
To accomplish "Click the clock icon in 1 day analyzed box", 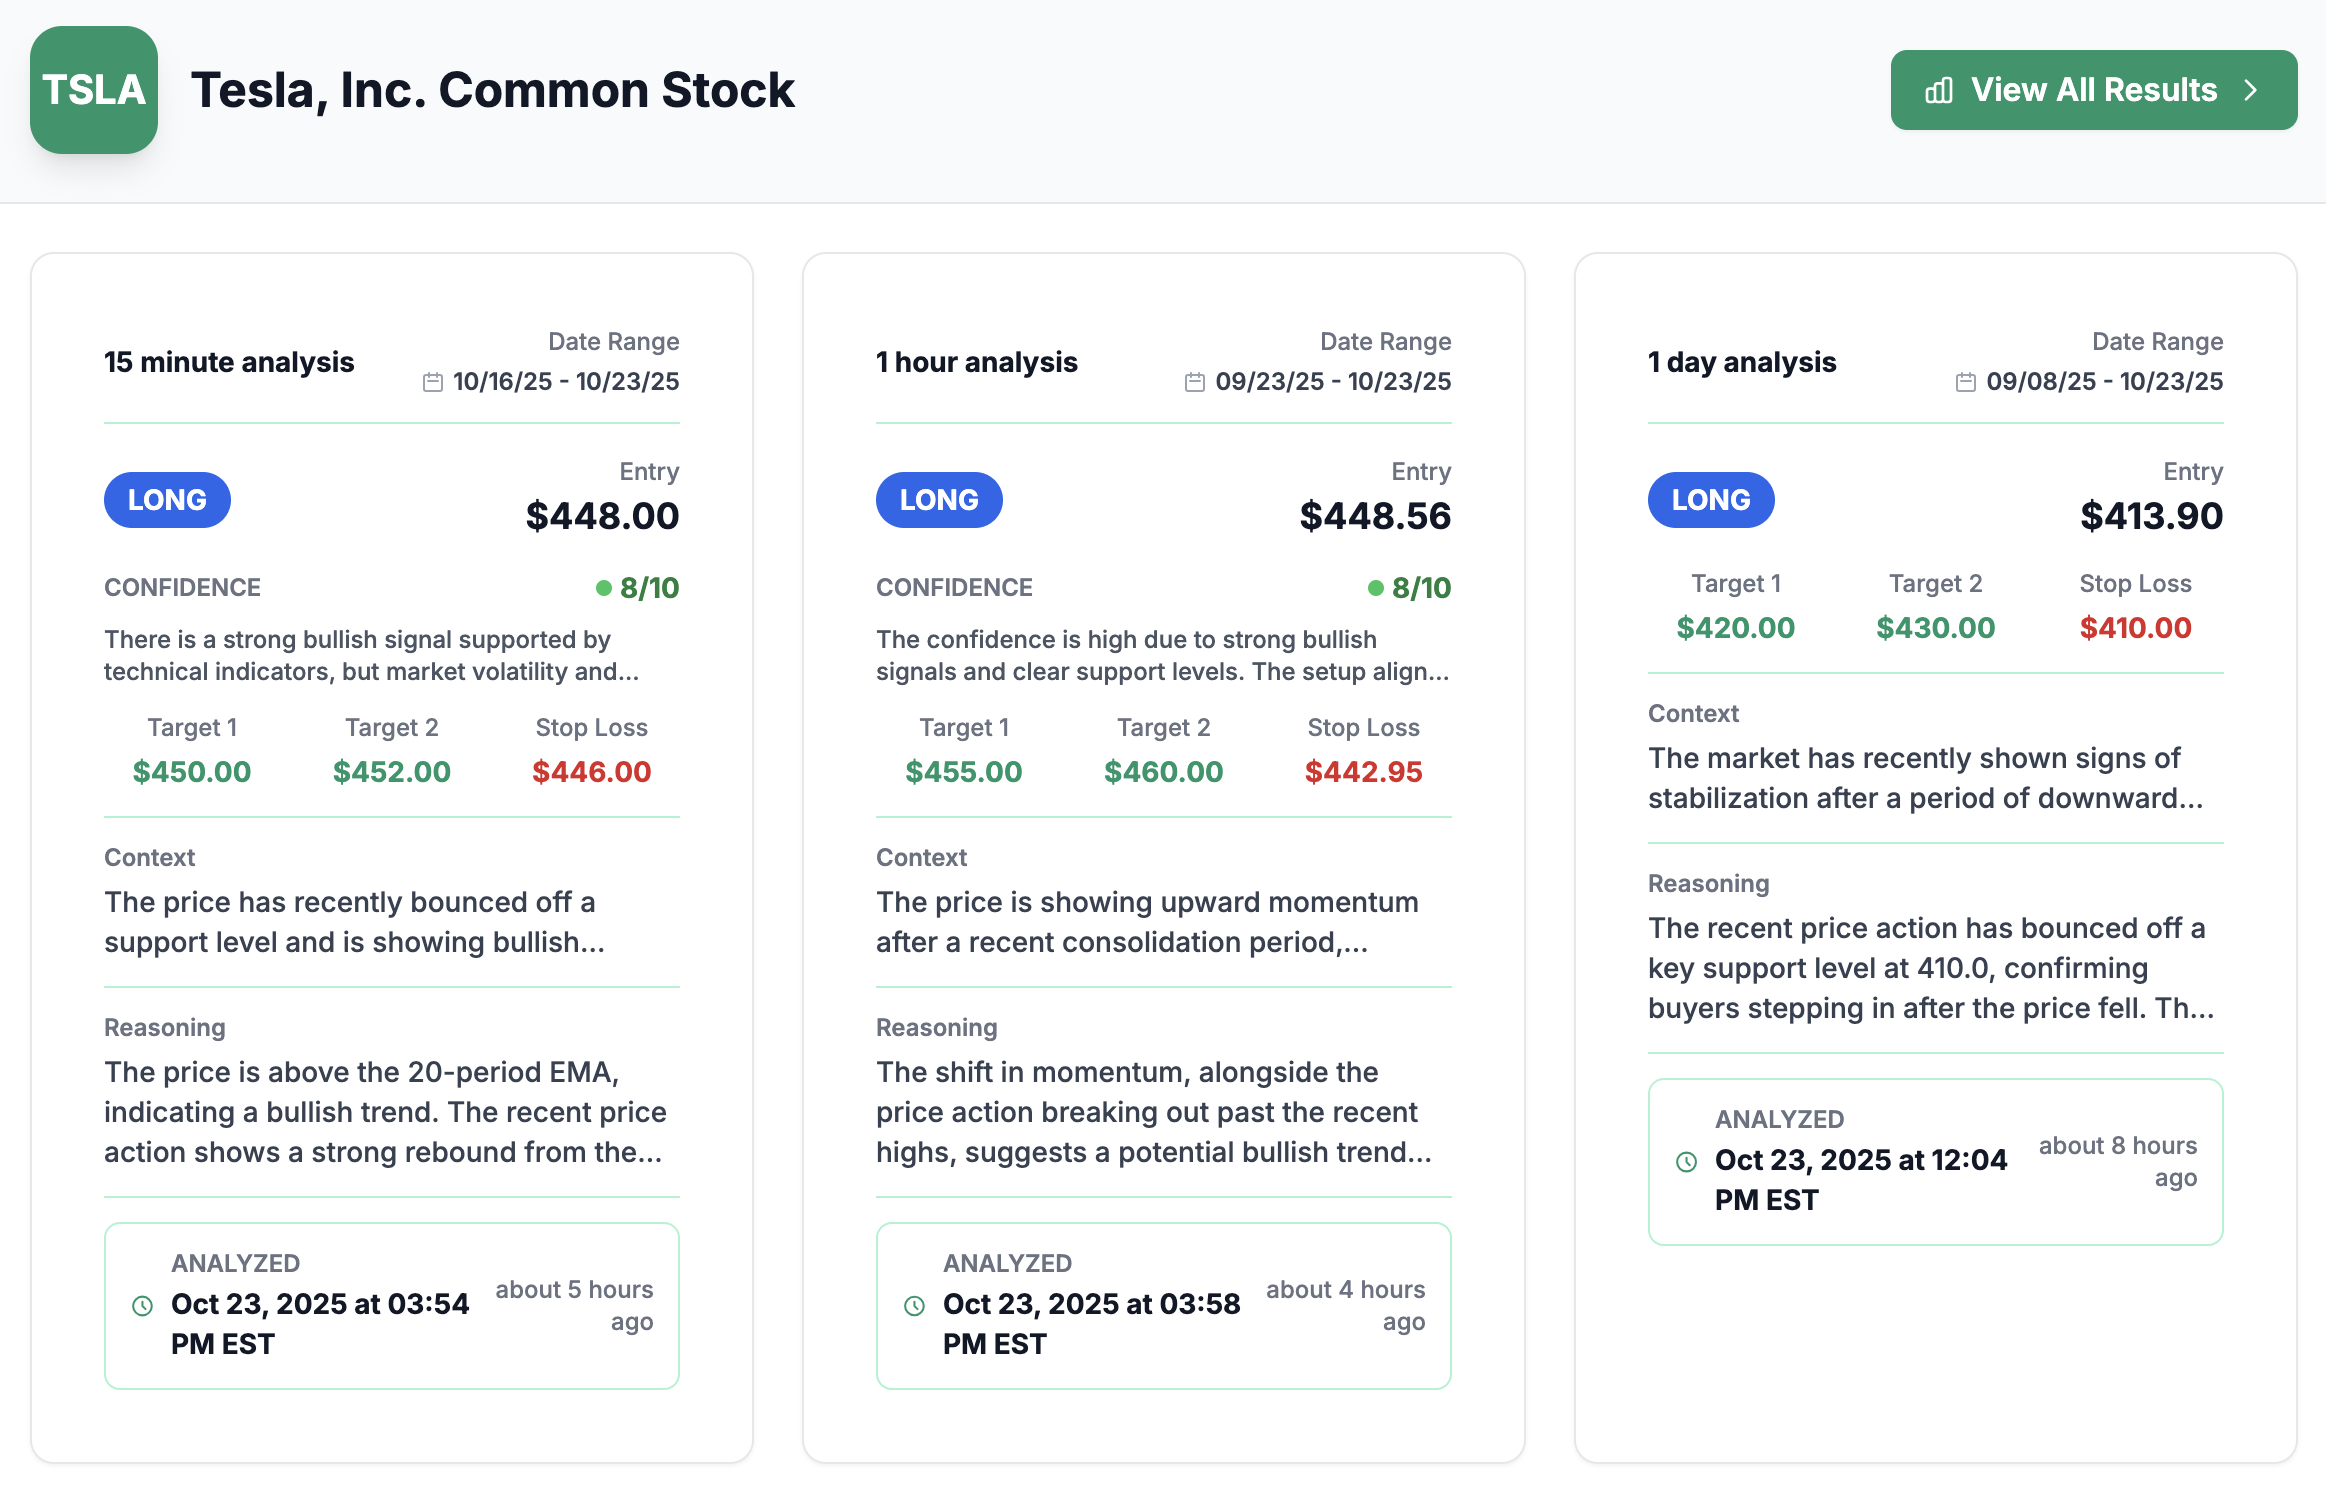I will pos(1687,1160).
